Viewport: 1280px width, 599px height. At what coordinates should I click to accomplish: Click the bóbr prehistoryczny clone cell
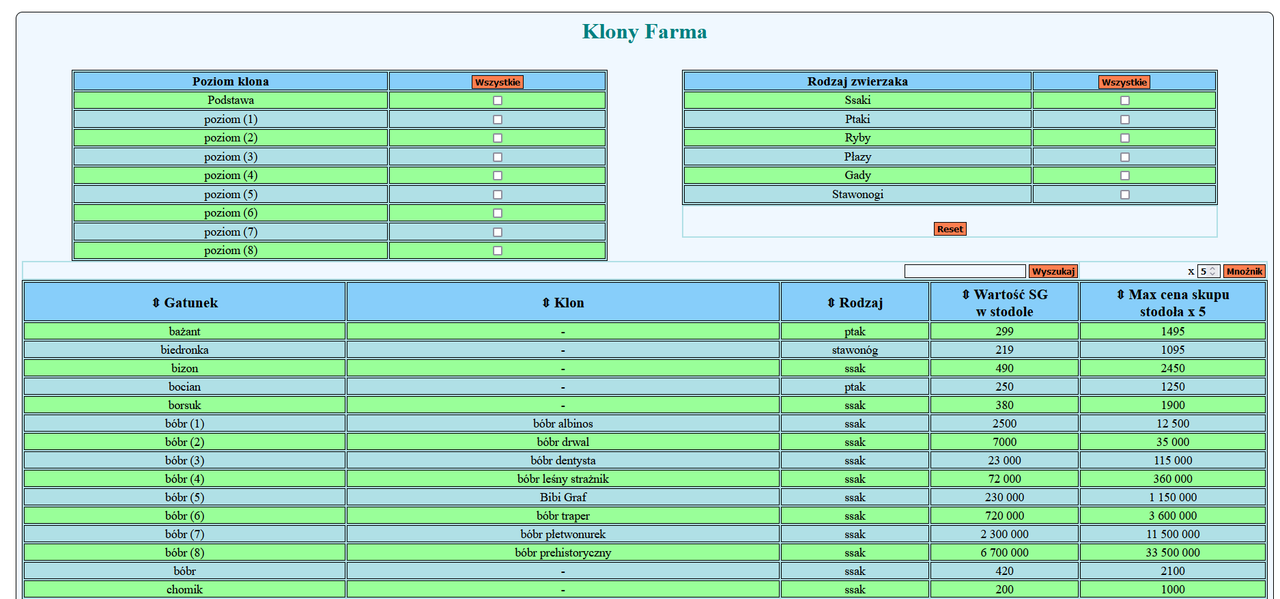pos(563,552)
